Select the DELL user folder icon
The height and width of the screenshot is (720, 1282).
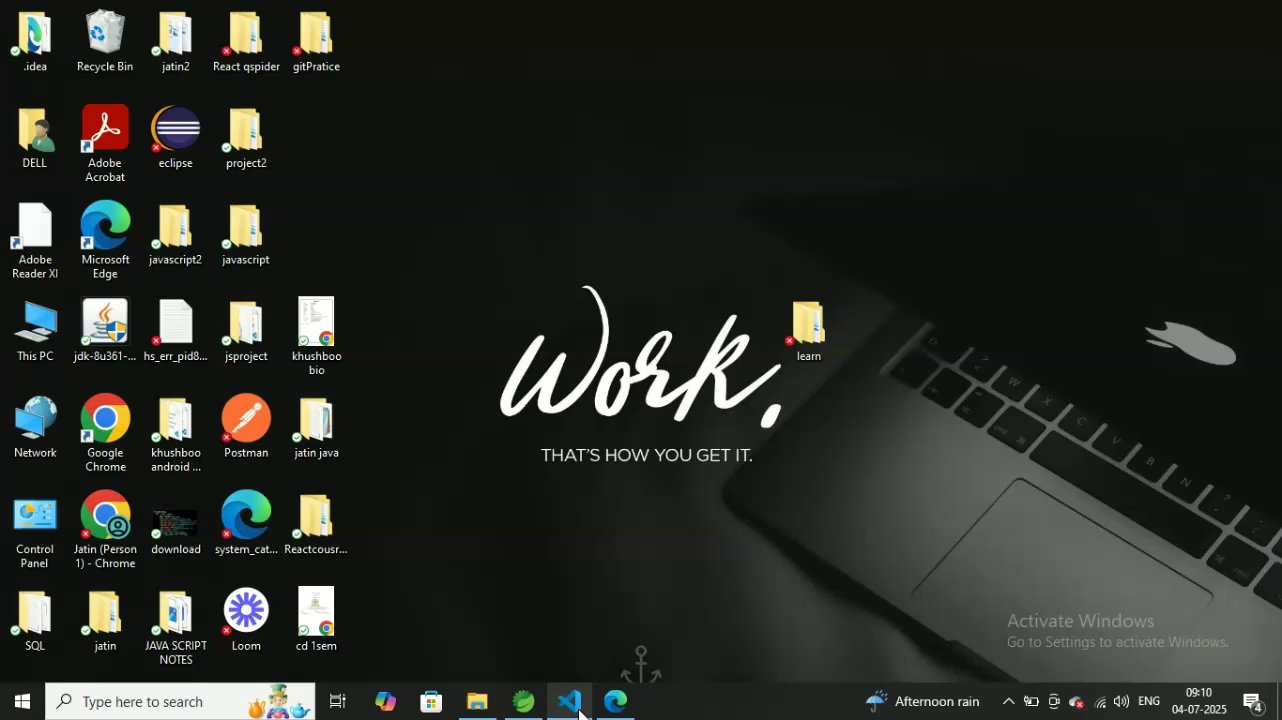tap(35, 138)
